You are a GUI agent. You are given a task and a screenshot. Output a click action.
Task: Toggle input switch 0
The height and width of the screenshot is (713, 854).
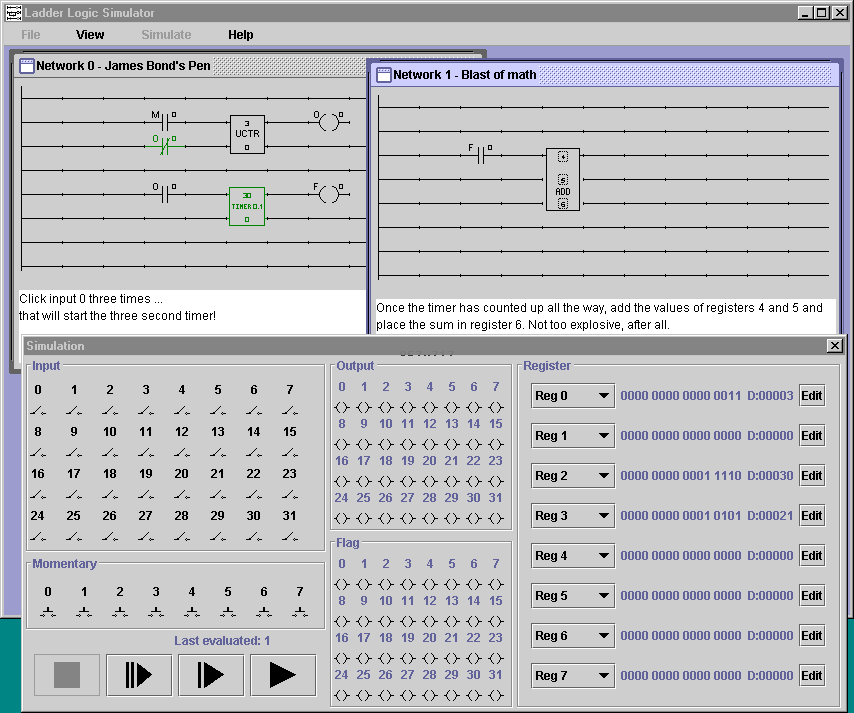(x=38, y=410)
